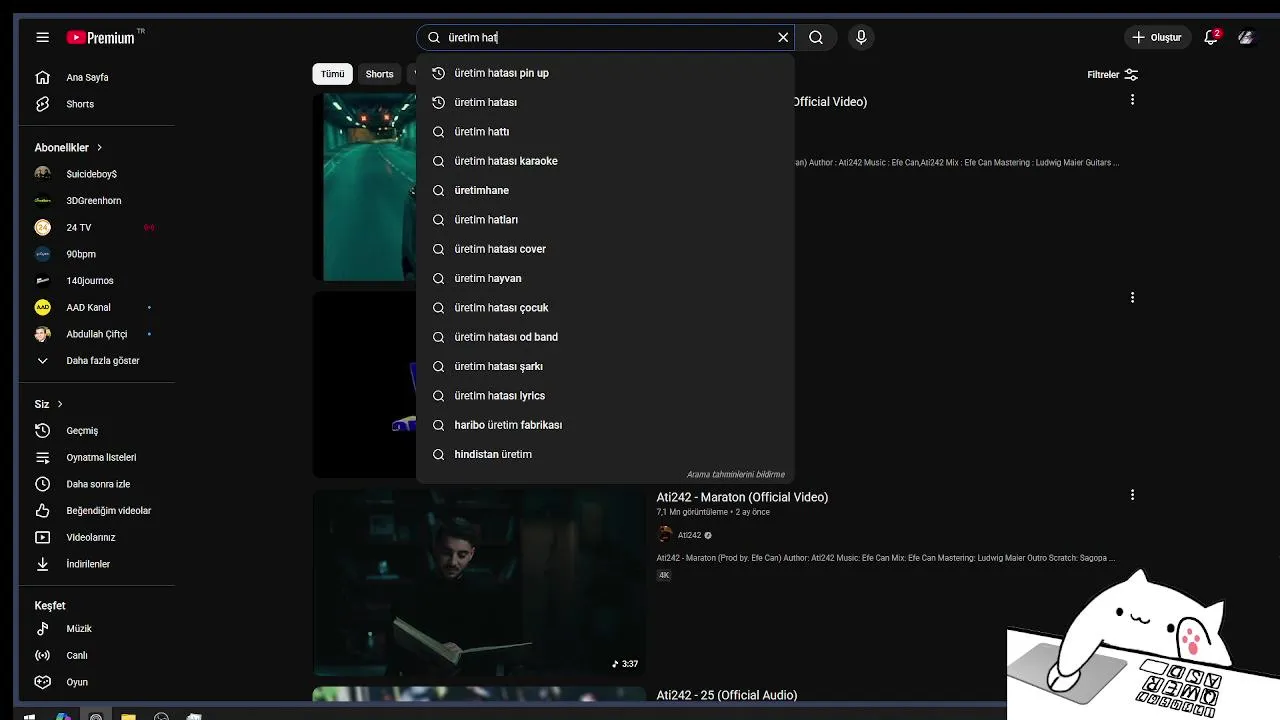Choose suggestion üretim hatası pin up
Image resolution: width=1280 pixels, height=720 pixels.
pyautogui.click(x=605, y=73)
